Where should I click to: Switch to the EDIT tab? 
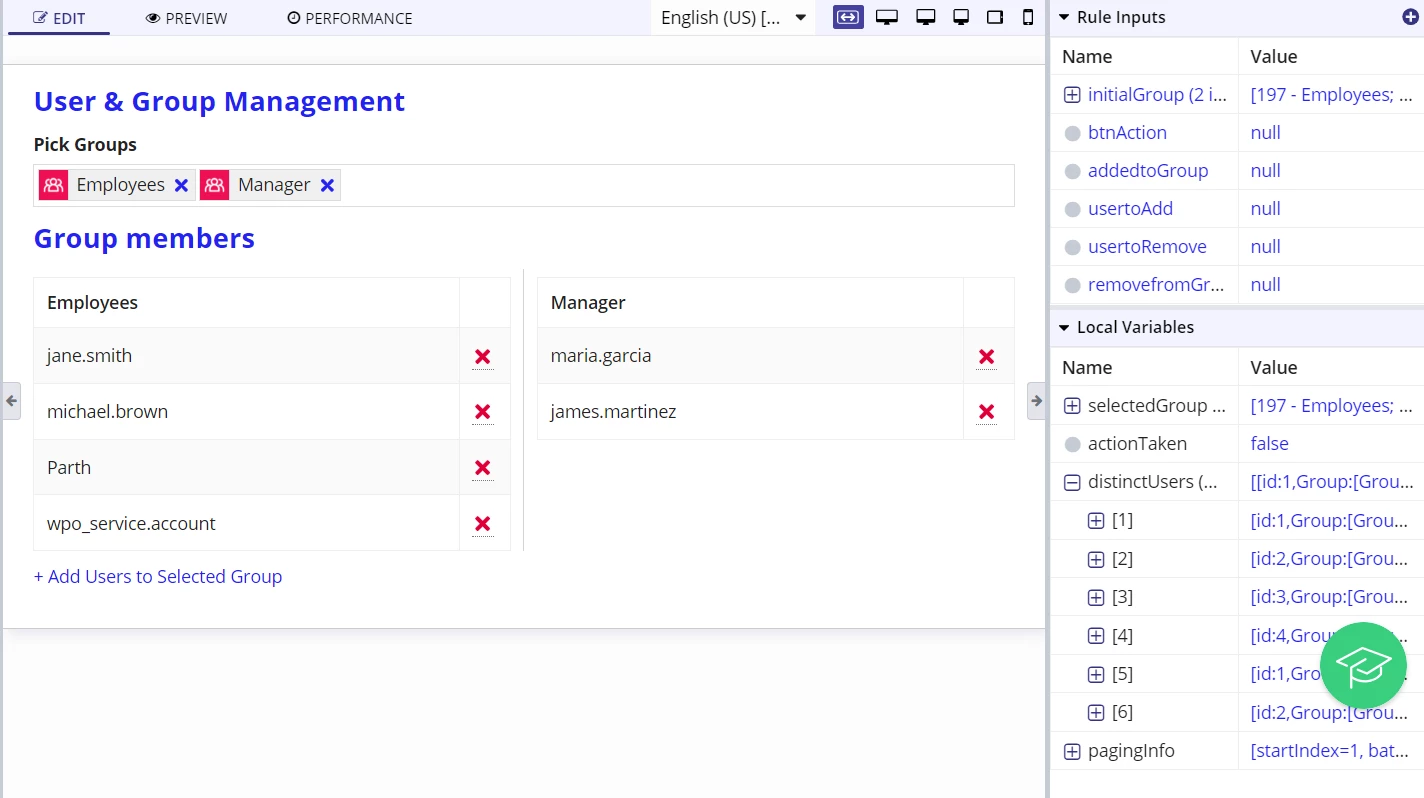tap(59, 18)
